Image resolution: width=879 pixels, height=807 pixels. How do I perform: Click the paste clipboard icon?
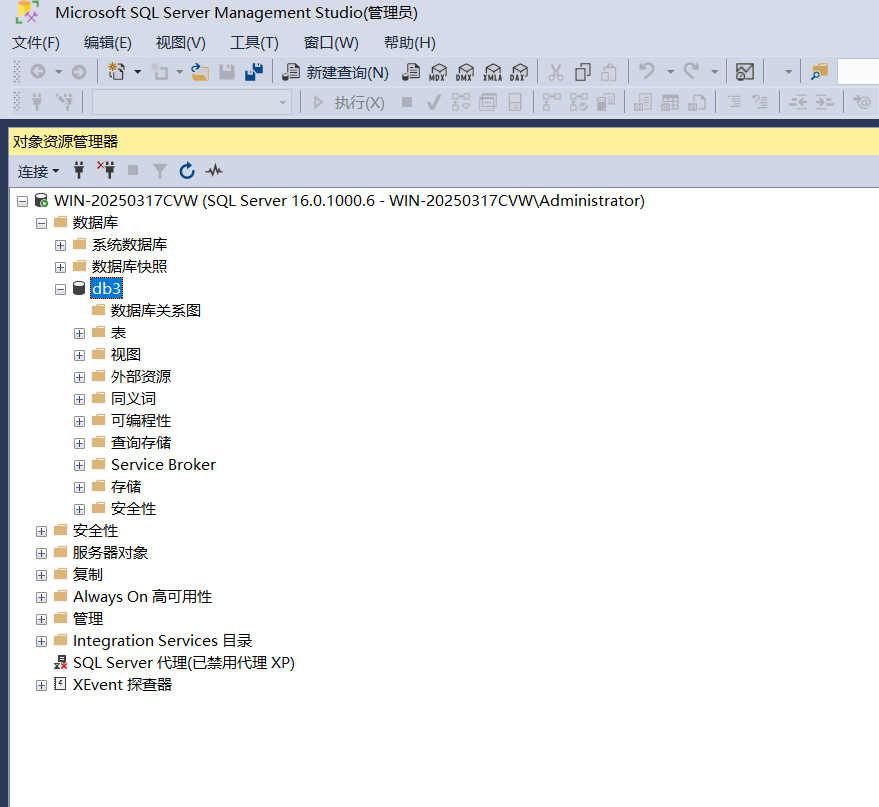609,72
